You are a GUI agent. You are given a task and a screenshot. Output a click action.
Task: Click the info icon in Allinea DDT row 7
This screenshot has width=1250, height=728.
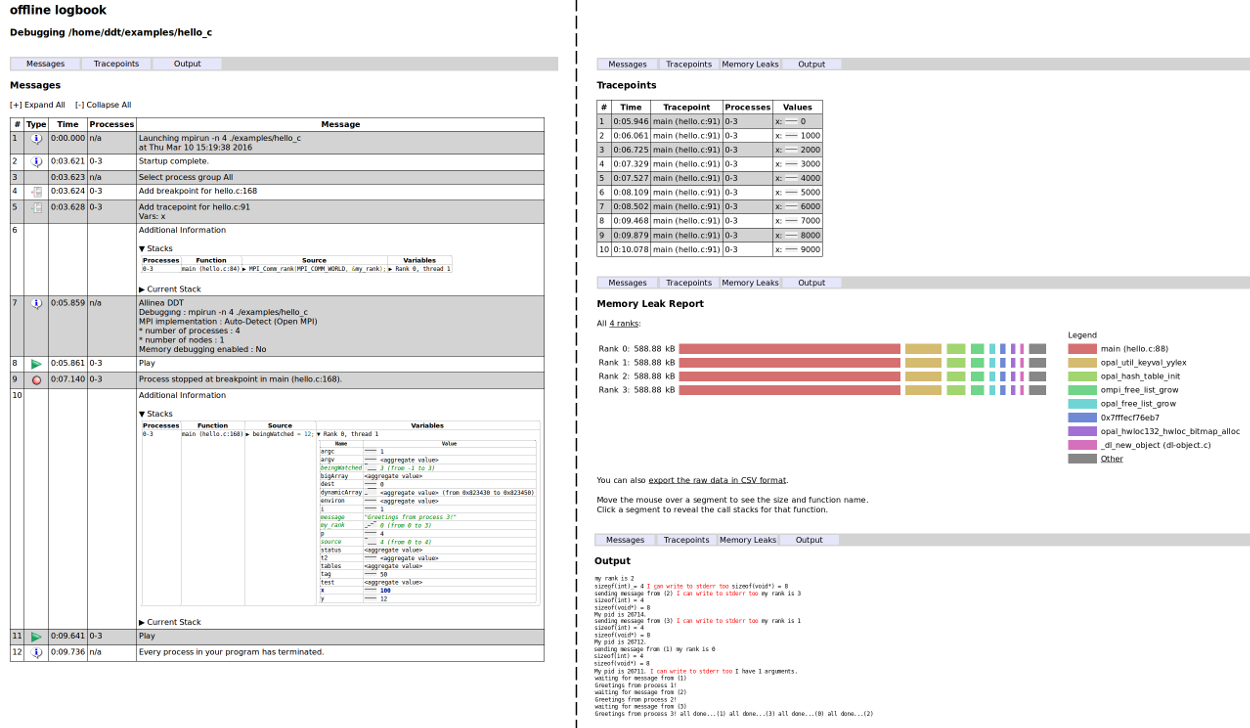point(36,303)
